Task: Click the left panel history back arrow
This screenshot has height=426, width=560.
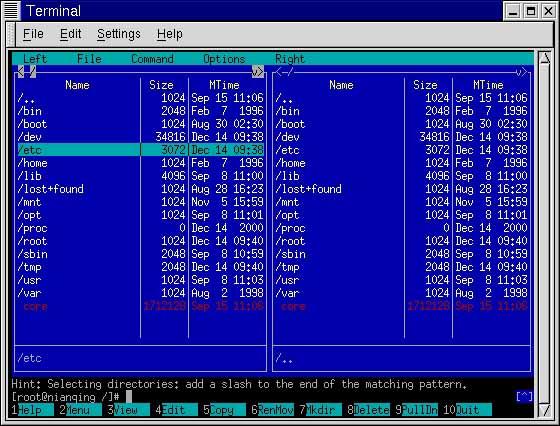Action: [21, 71]
